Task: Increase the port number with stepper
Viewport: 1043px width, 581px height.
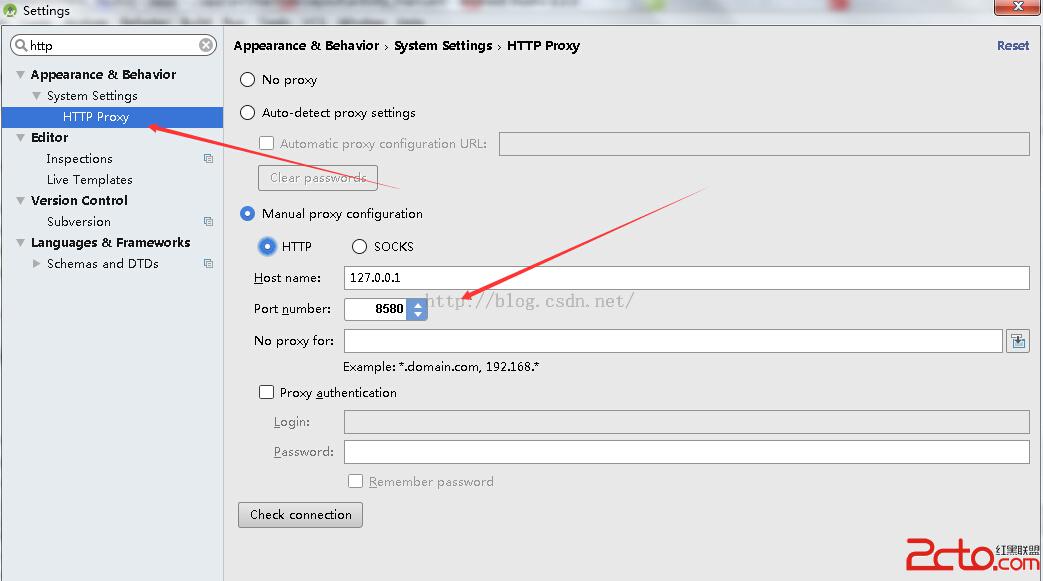Action: [418, 304]
